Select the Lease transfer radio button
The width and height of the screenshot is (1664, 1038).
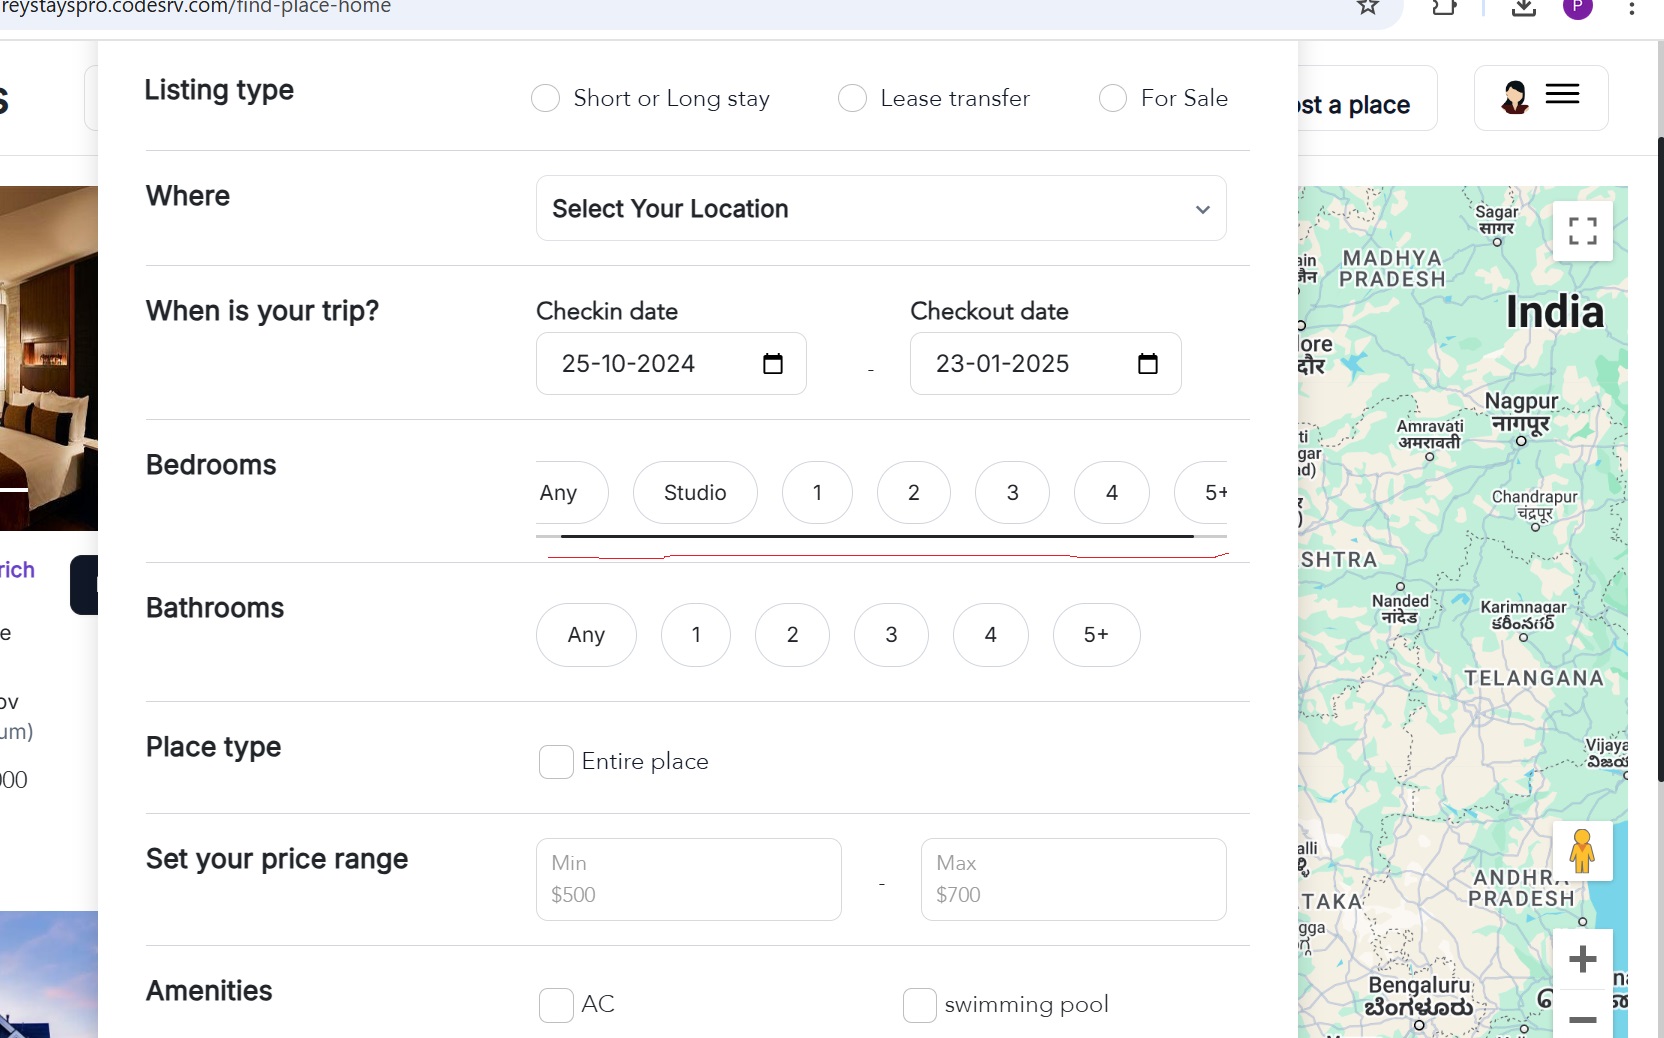pyautogui.click(x=852, y=99)
